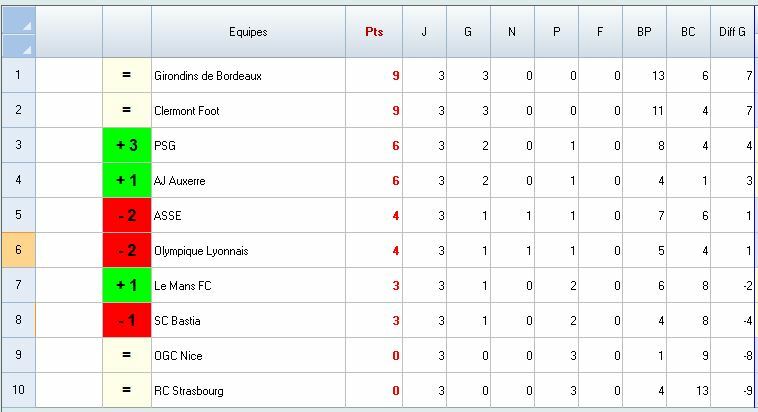The width and height of the screenshot is (758, 412).
Task: Click the equals indicator for Girondins de Bordeaux
Action: click(127, 76)
